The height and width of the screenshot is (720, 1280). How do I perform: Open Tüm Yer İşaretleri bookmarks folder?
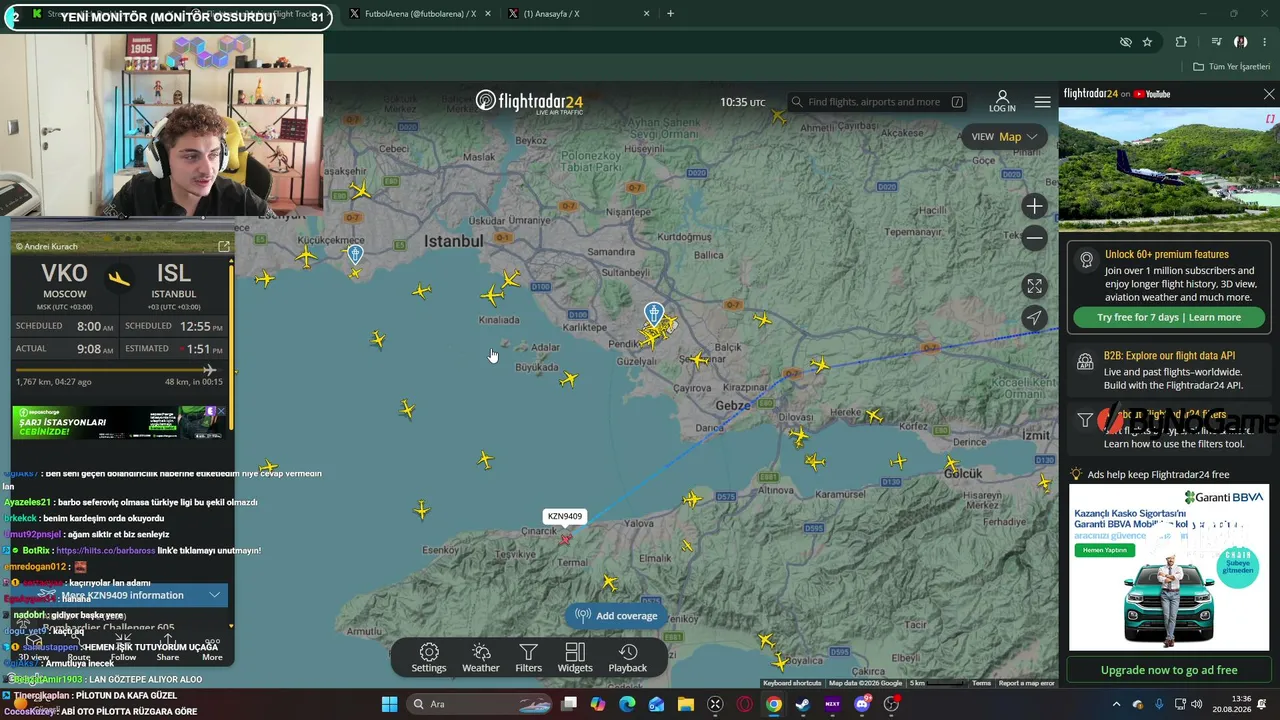coord(1232,67)
